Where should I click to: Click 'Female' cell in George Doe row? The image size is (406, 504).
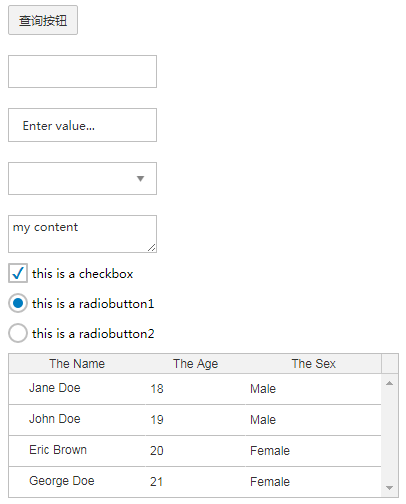(313, 482)
